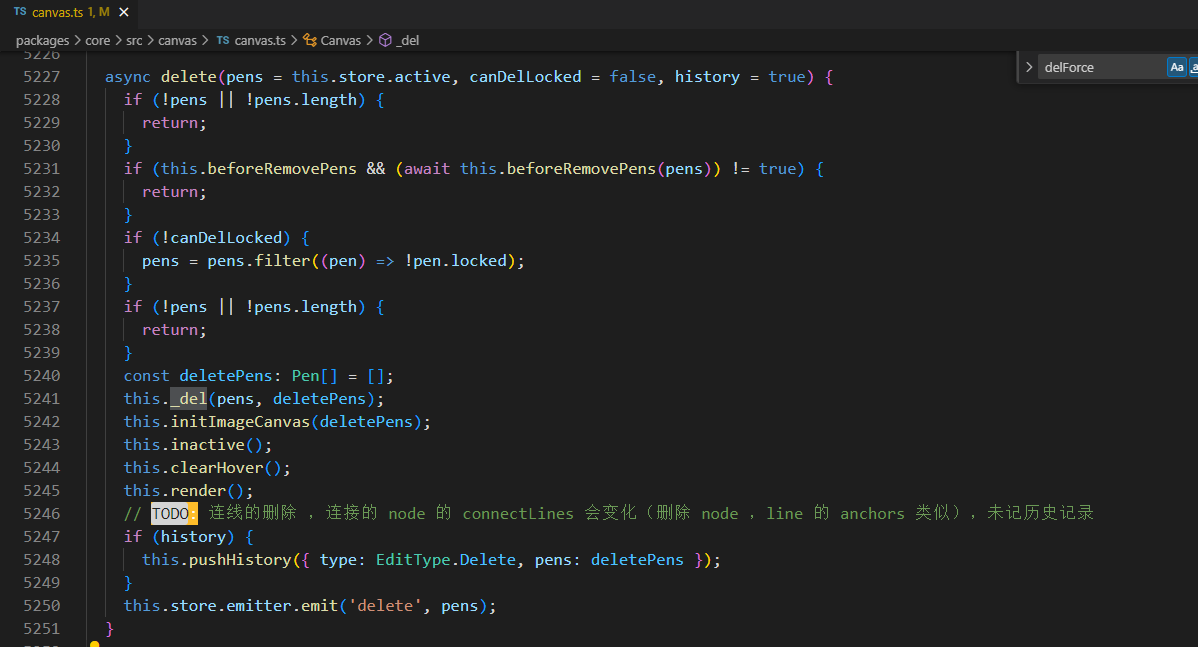Open the src breadcrumb segment
Viewport: 1198px width, 647px height.
134,40
